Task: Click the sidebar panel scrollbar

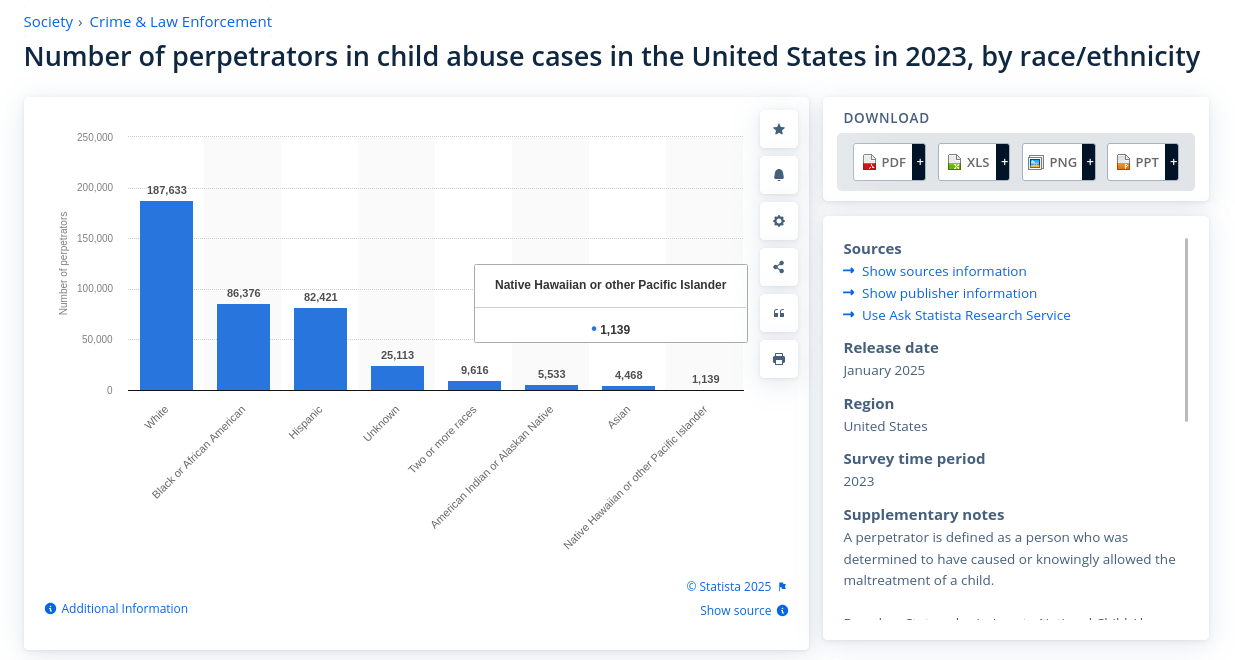Action: [1187, 330]
